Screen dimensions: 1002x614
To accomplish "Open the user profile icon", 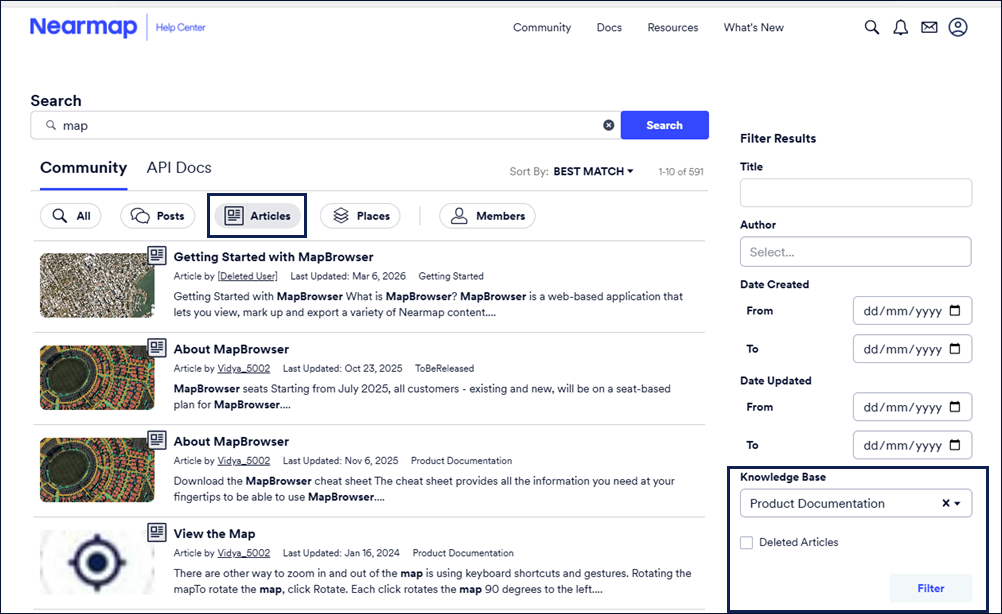I will coord(958,27).
